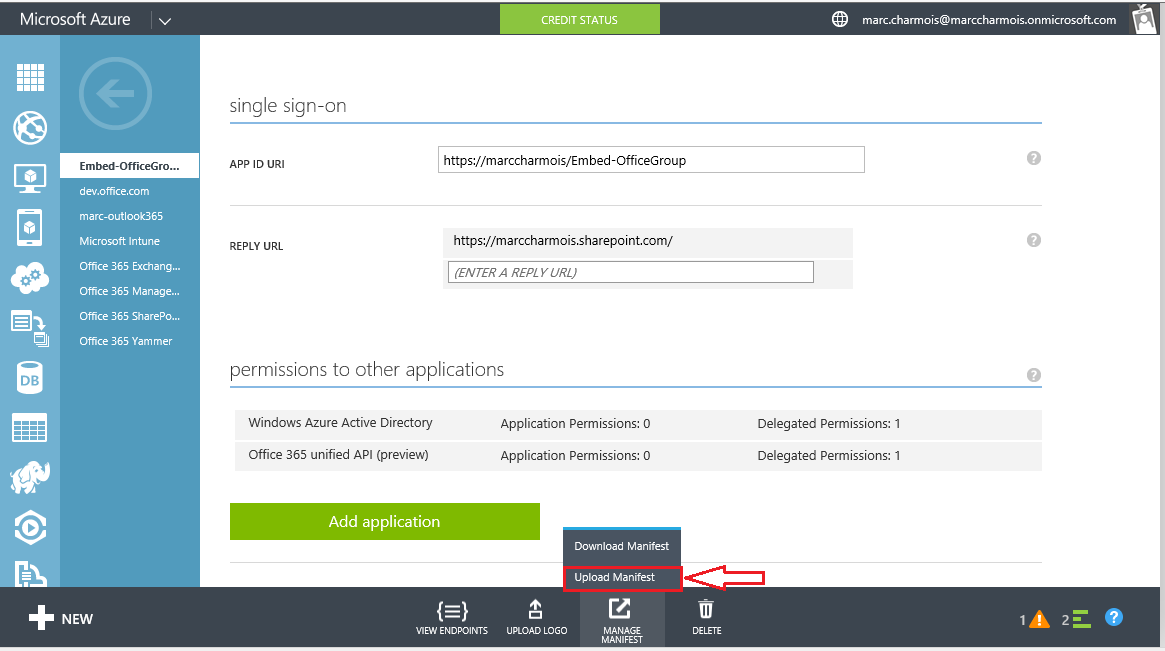The width and height of the screenshot is (1165, 651).
Task: Open the warning notifications indicator
Action: (1034, 619)
